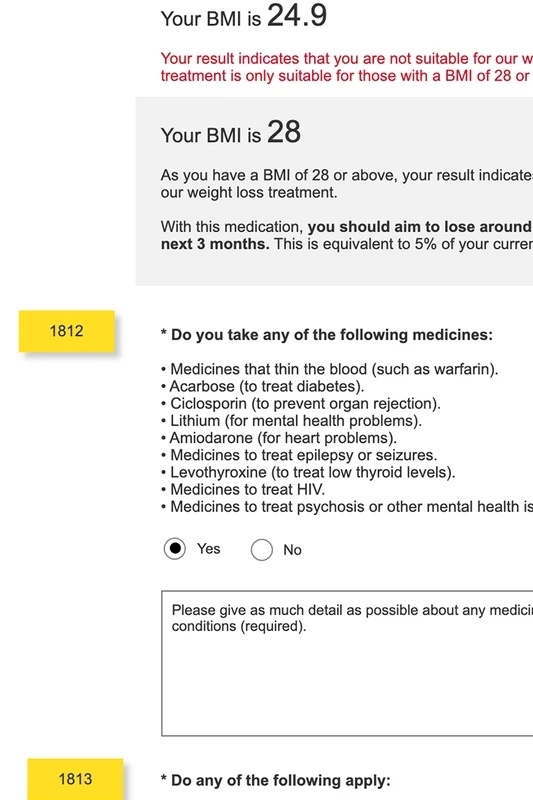The height and width of the screenshot is (800, 533).
Task: Click the 'Medicines to treat HIV' bullet item
Action: tap(243, 490)
